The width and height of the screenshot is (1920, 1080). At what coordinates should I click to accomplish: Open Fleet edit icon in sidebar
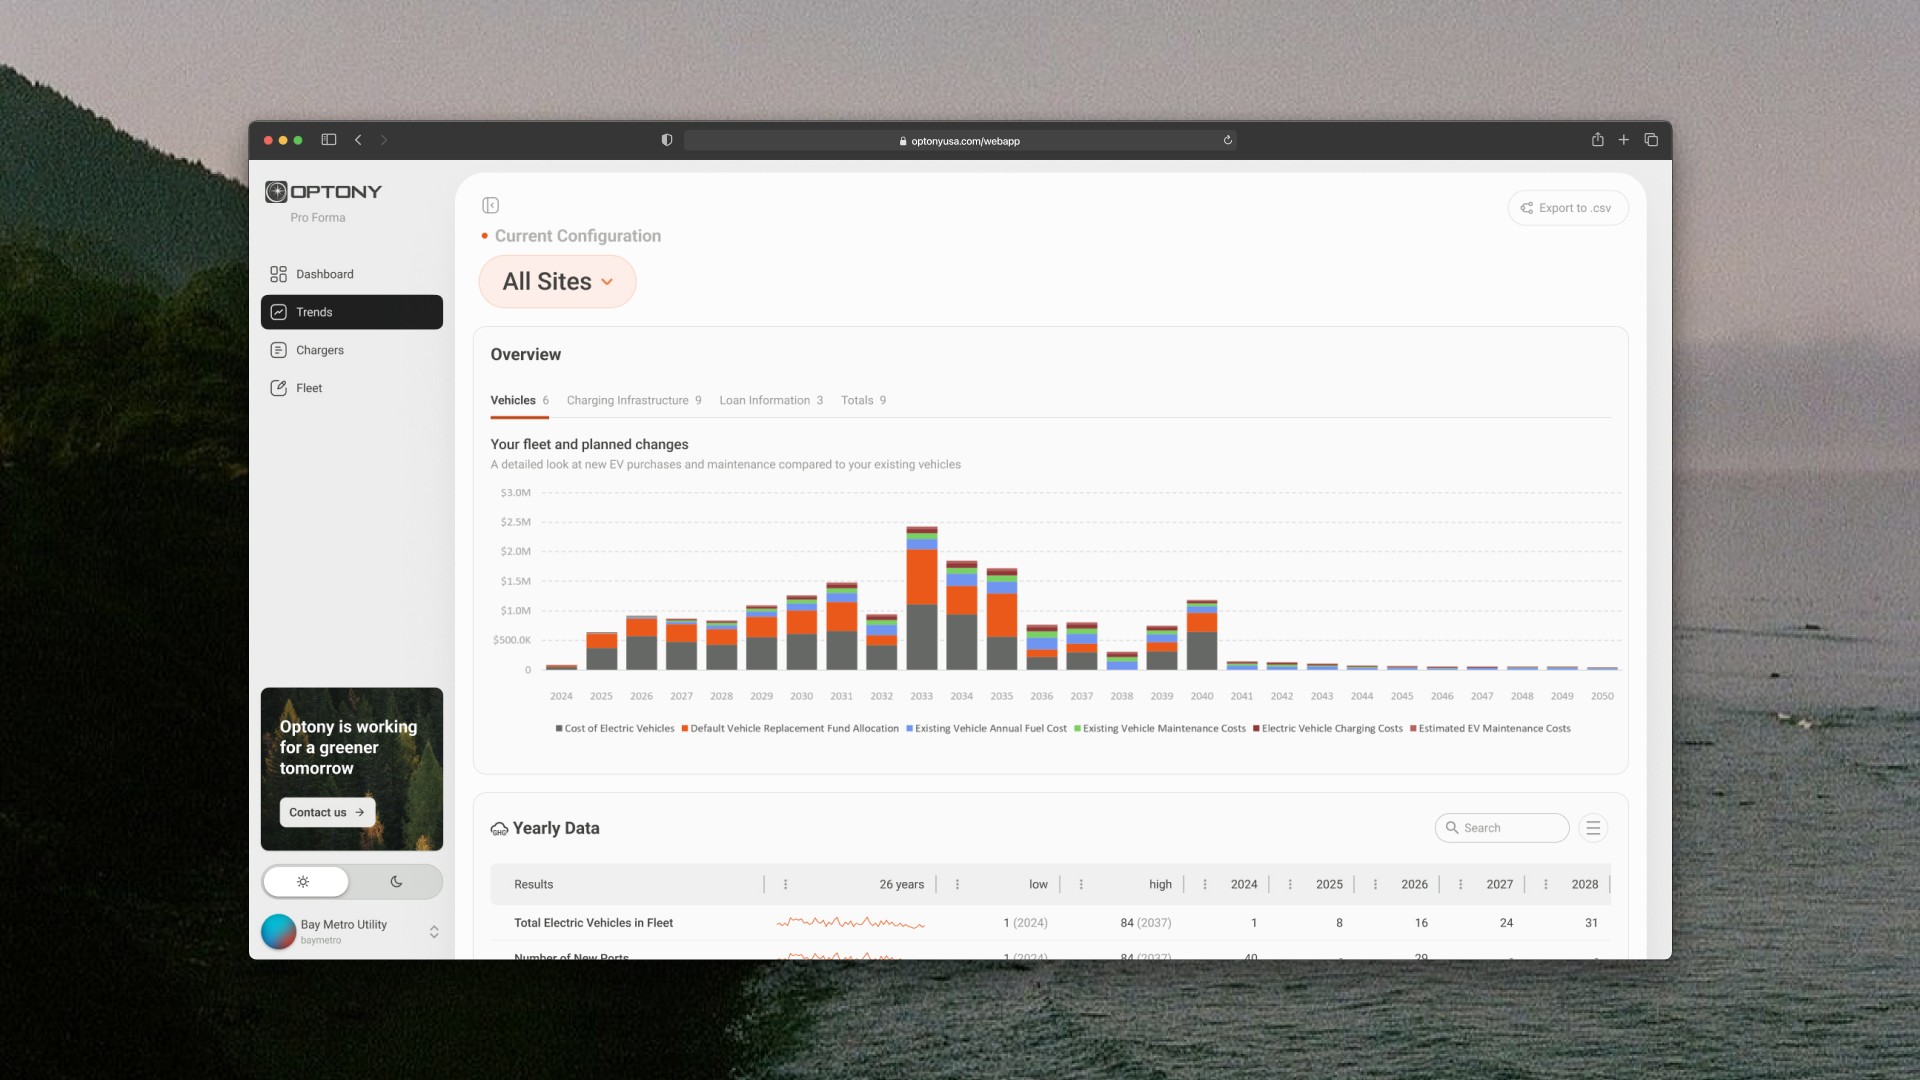click(x=278, y=388)
